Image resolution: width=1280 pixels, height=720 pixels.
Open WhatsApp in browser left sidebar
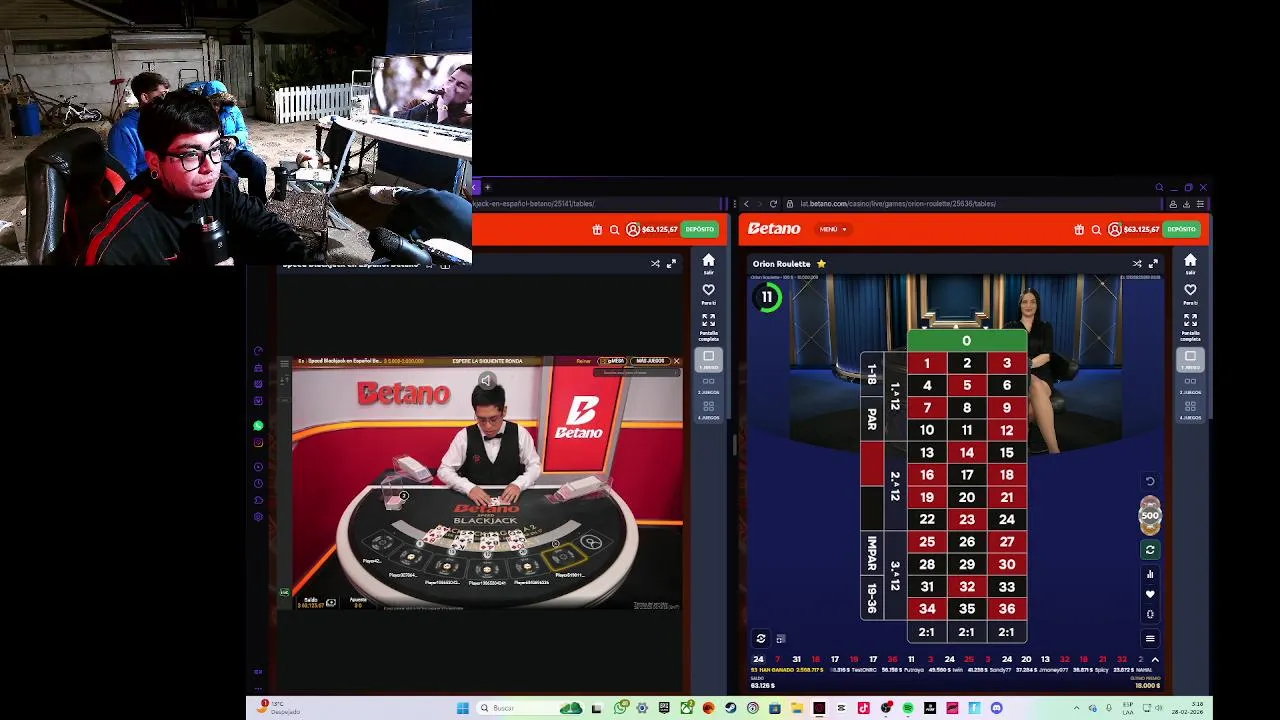point(258,426)
